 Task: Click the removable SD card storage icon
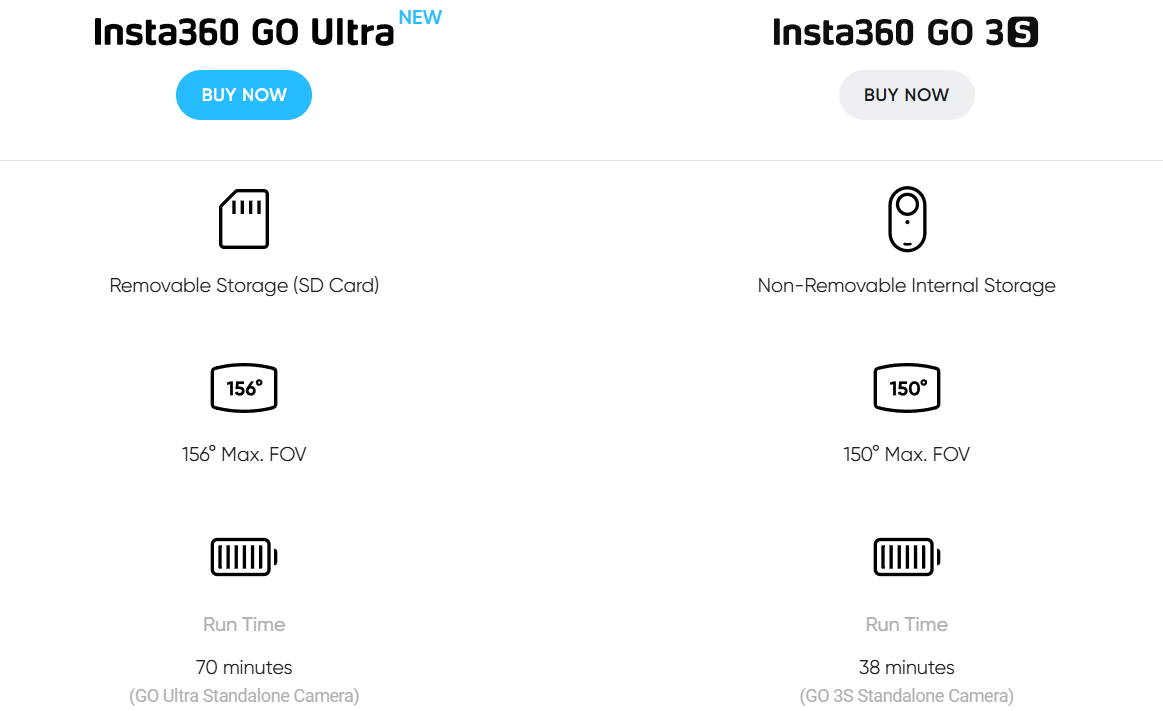click(243, 218)
